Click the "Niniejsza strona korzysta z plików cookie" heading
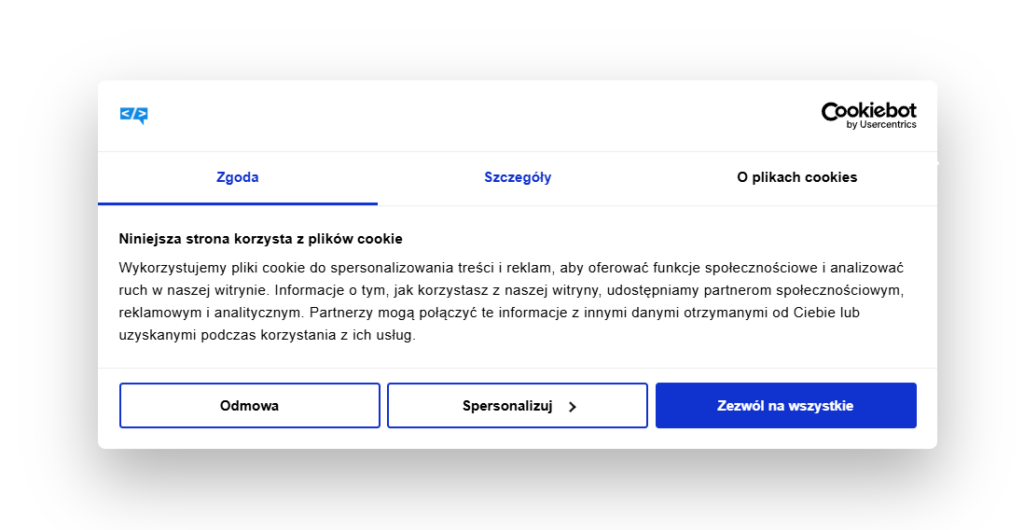1024x530 pixels. pyautogui.click(x=260, y=239)
